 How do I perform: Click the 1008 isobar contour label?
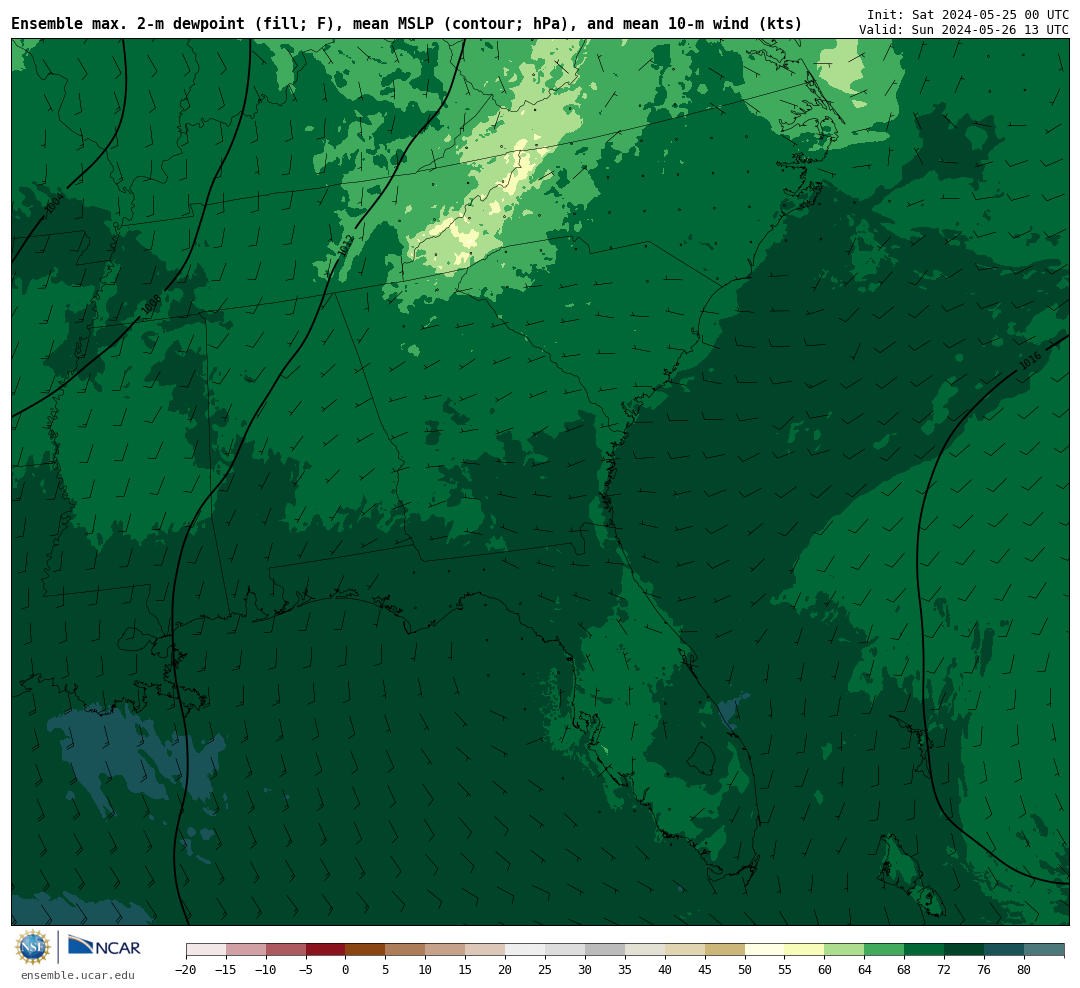point(151,306)
